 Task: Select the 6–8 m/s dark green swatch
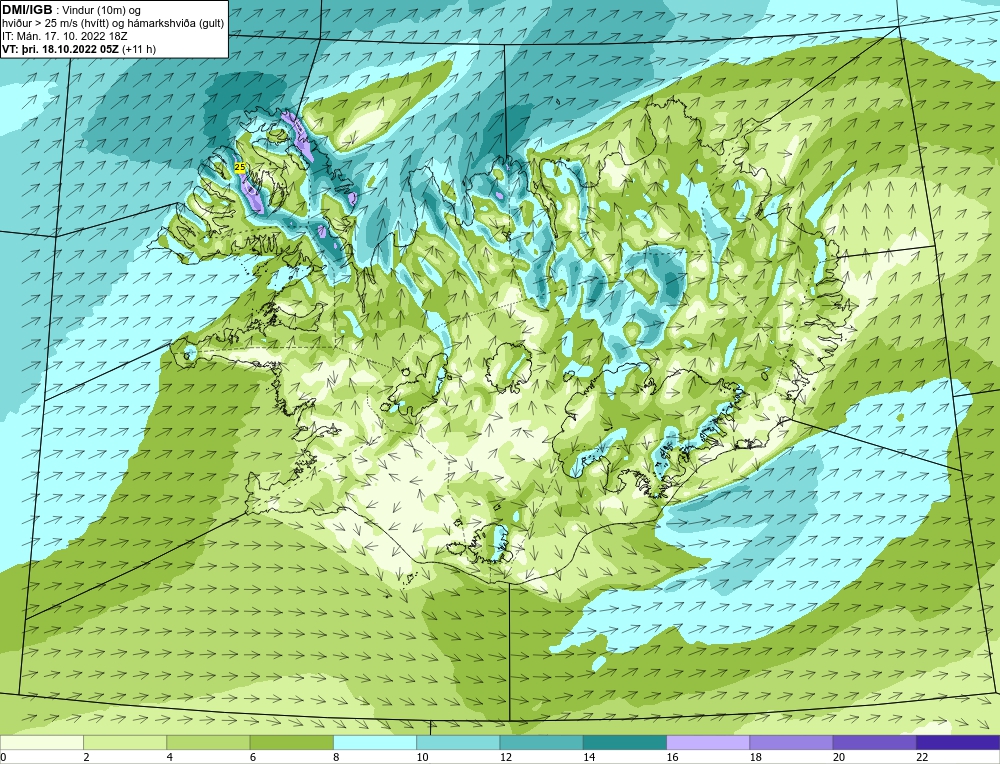292,742
